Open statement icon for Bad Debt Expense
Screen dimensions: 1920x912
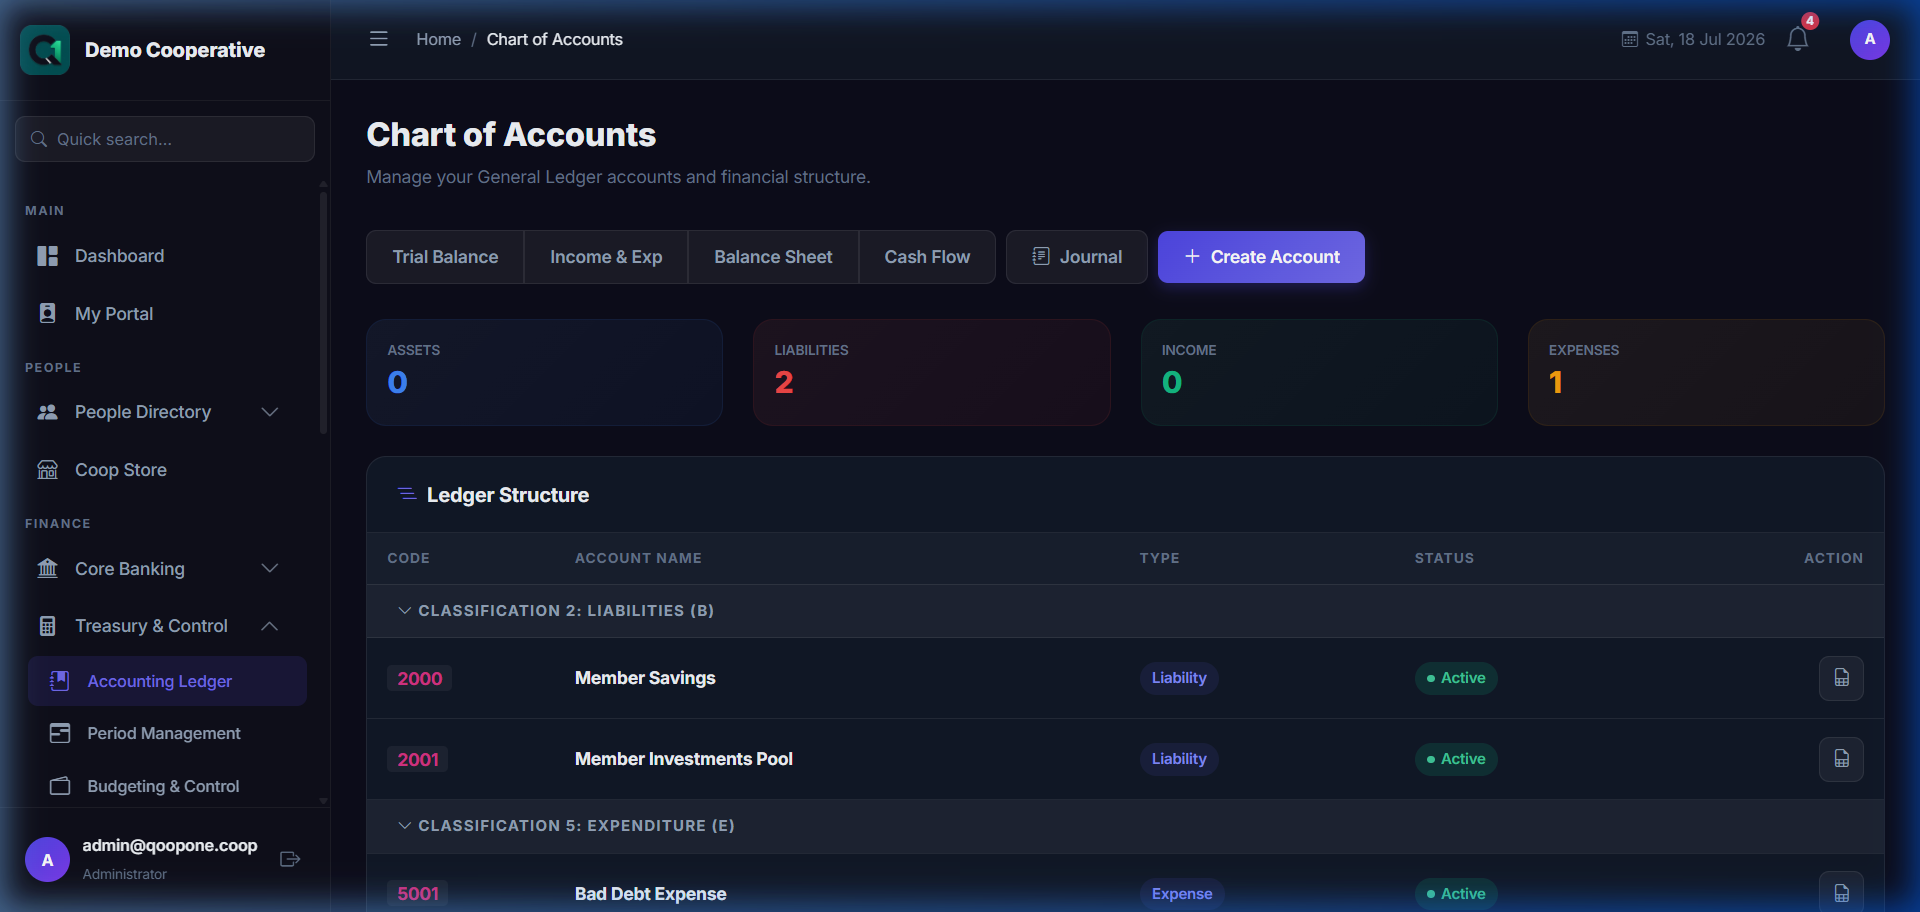click(x=1841, y=893)
